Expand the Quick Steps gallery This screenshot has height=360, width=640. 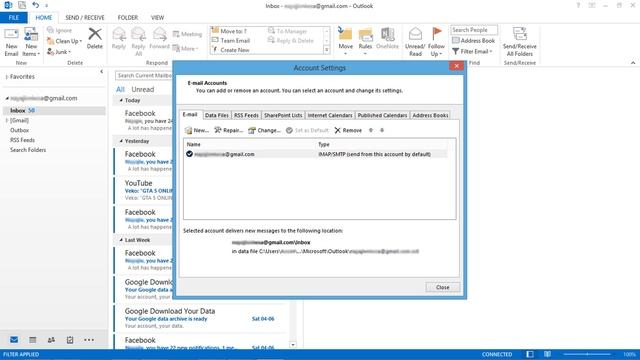pos(327,50)
